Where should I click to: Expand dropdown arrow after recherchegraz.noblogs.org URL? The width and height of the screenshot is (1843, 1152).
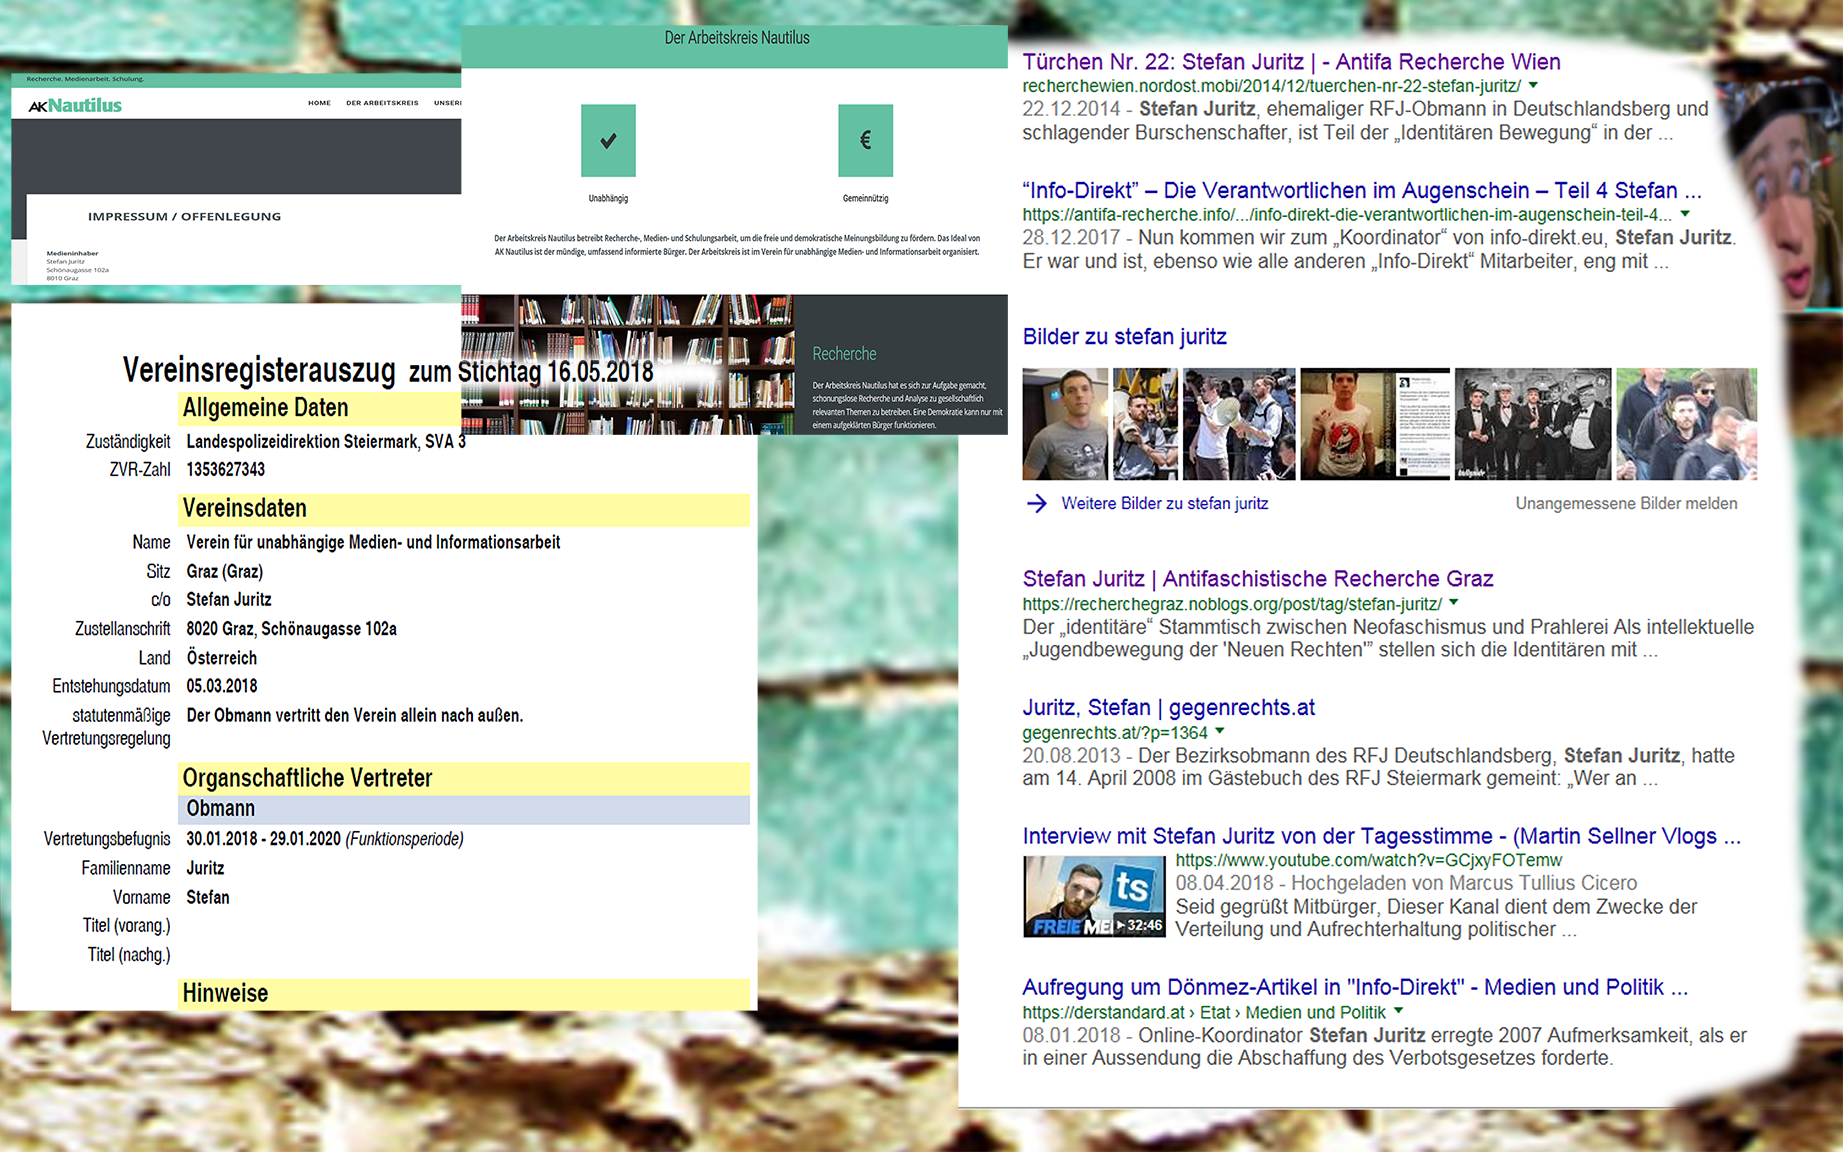[x=1454, y=603]
